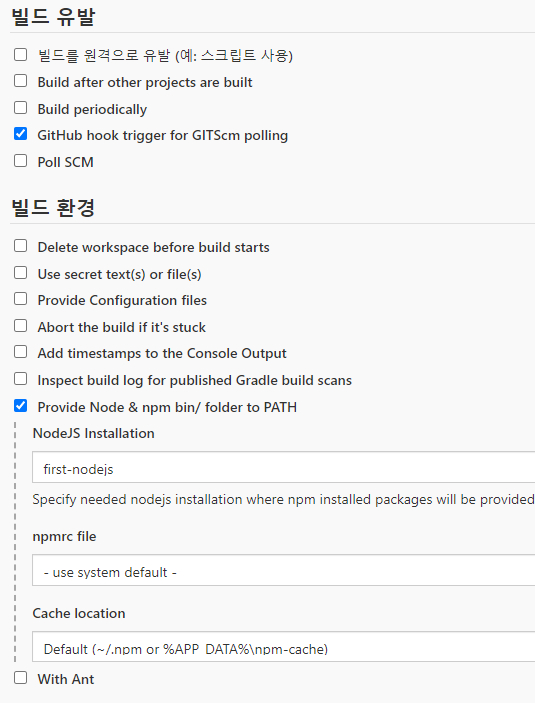Uncheck Provide Node & npm bin/ folder to PATH
This screenshot has height=703, width=535.
click(x=21, y=406)
